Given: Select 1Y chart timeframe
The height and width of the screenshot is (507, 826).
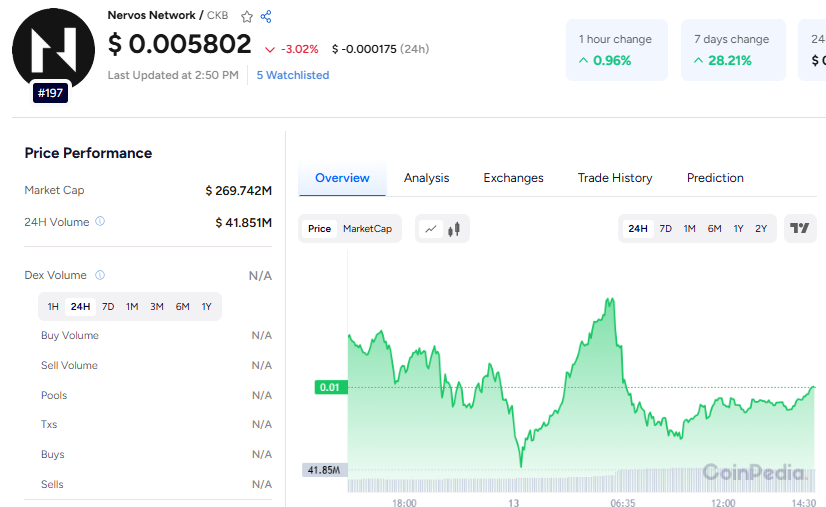Looking at the screenshot, I should coord(738,229).
